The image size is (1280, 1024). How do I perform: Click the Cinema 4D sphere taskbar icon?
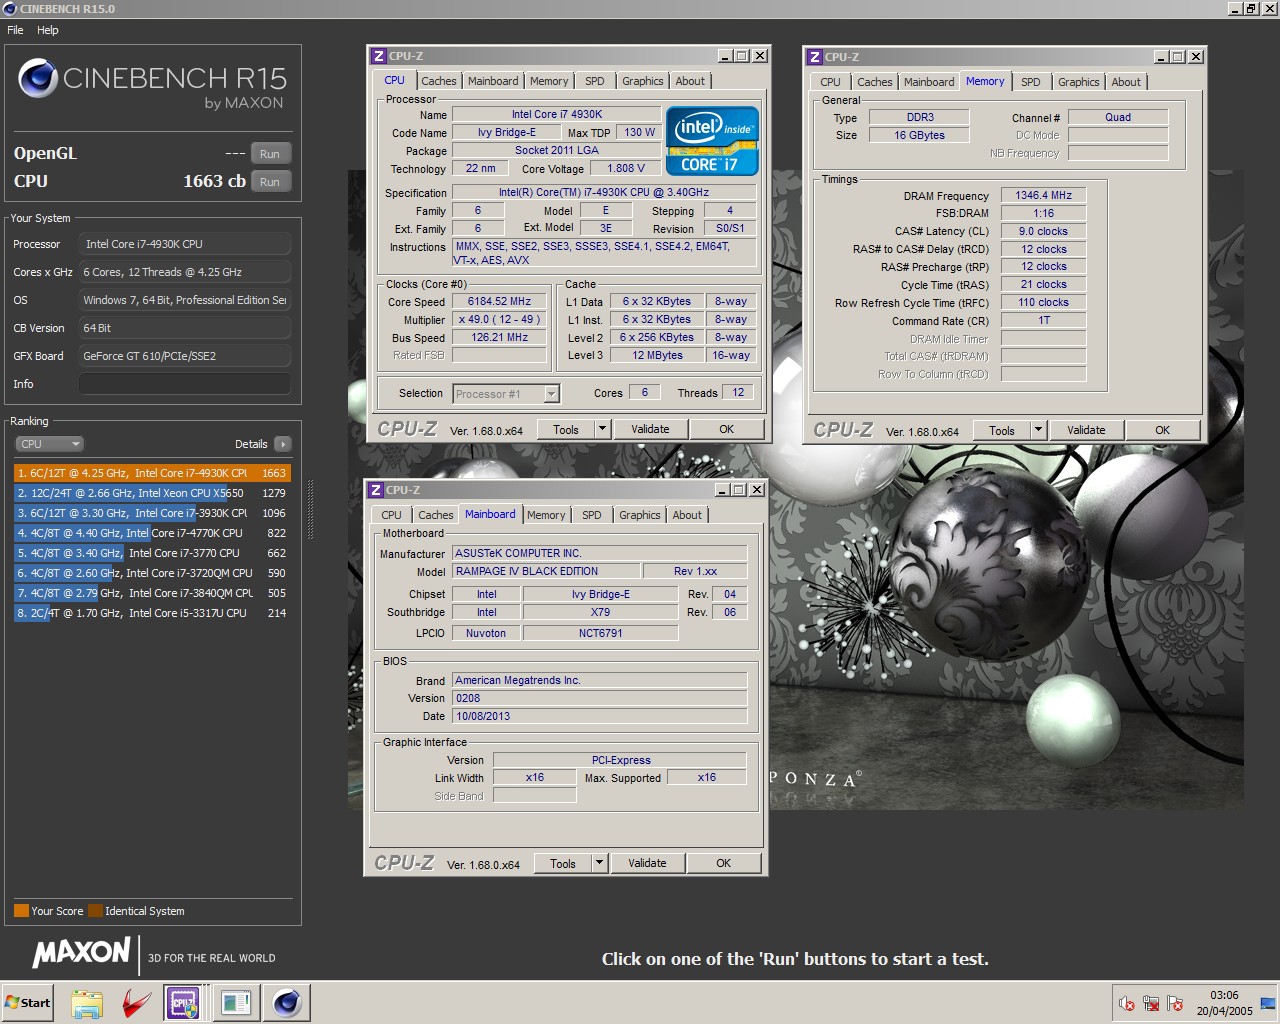pos(287,1003)
